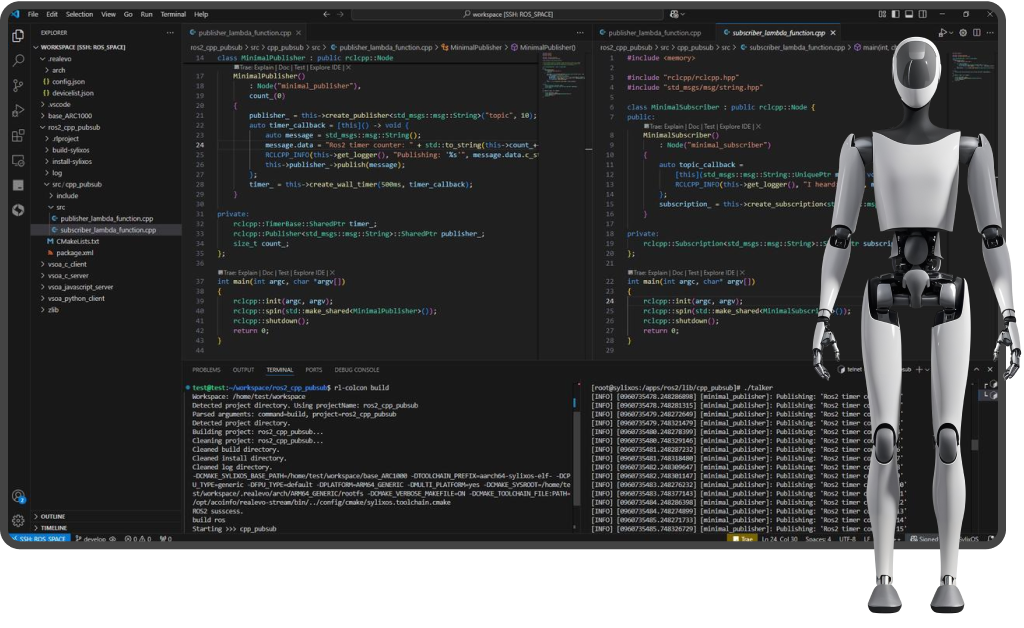Screen dimensions: 1024x628
Task: Open the Selection menu
Action: [79, 14]
